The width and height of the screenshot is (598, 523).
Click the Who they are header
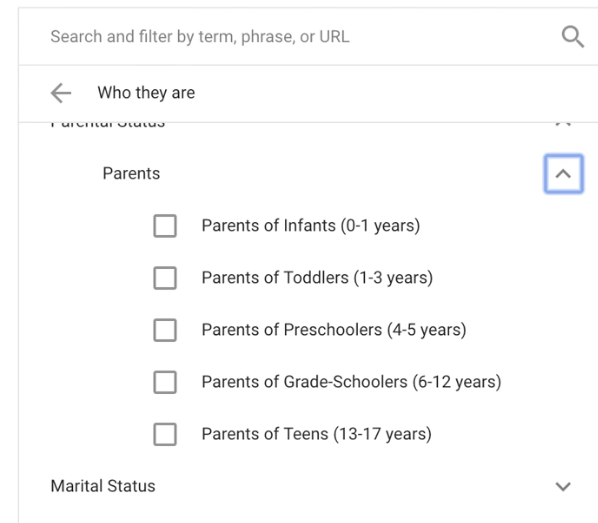[146, 93]
